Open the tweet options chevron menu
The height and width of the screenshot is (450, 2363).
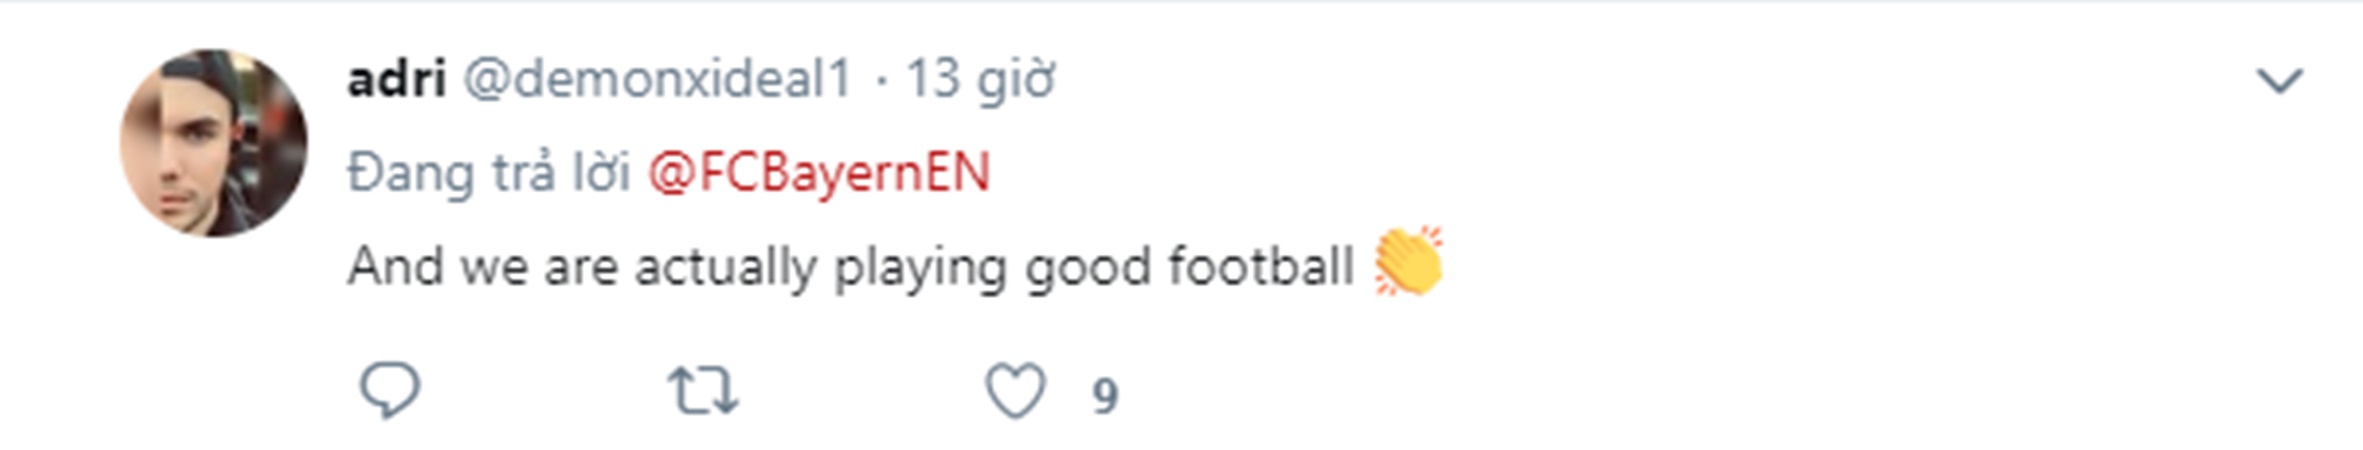click(2280, 80)
